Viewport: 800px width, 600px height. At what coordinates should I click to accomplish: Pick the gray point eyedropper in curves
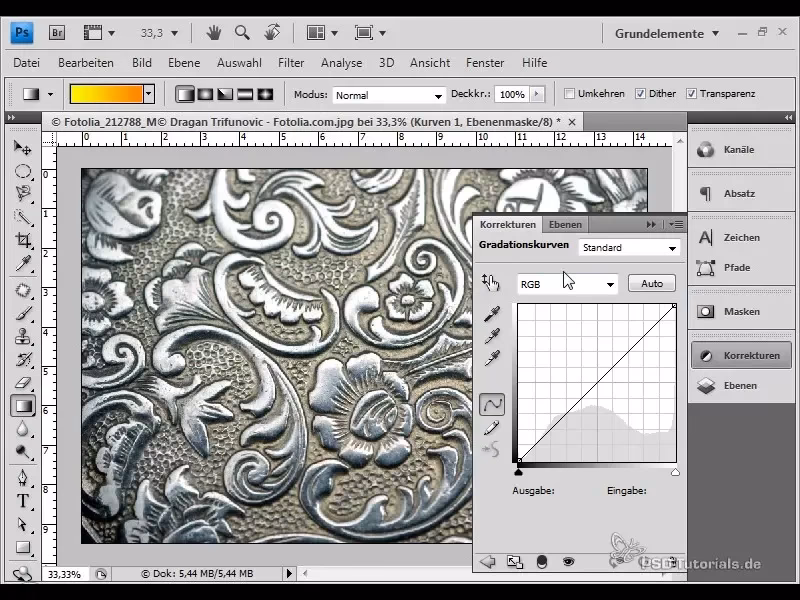pyautogui.click(x=492, y=336)
